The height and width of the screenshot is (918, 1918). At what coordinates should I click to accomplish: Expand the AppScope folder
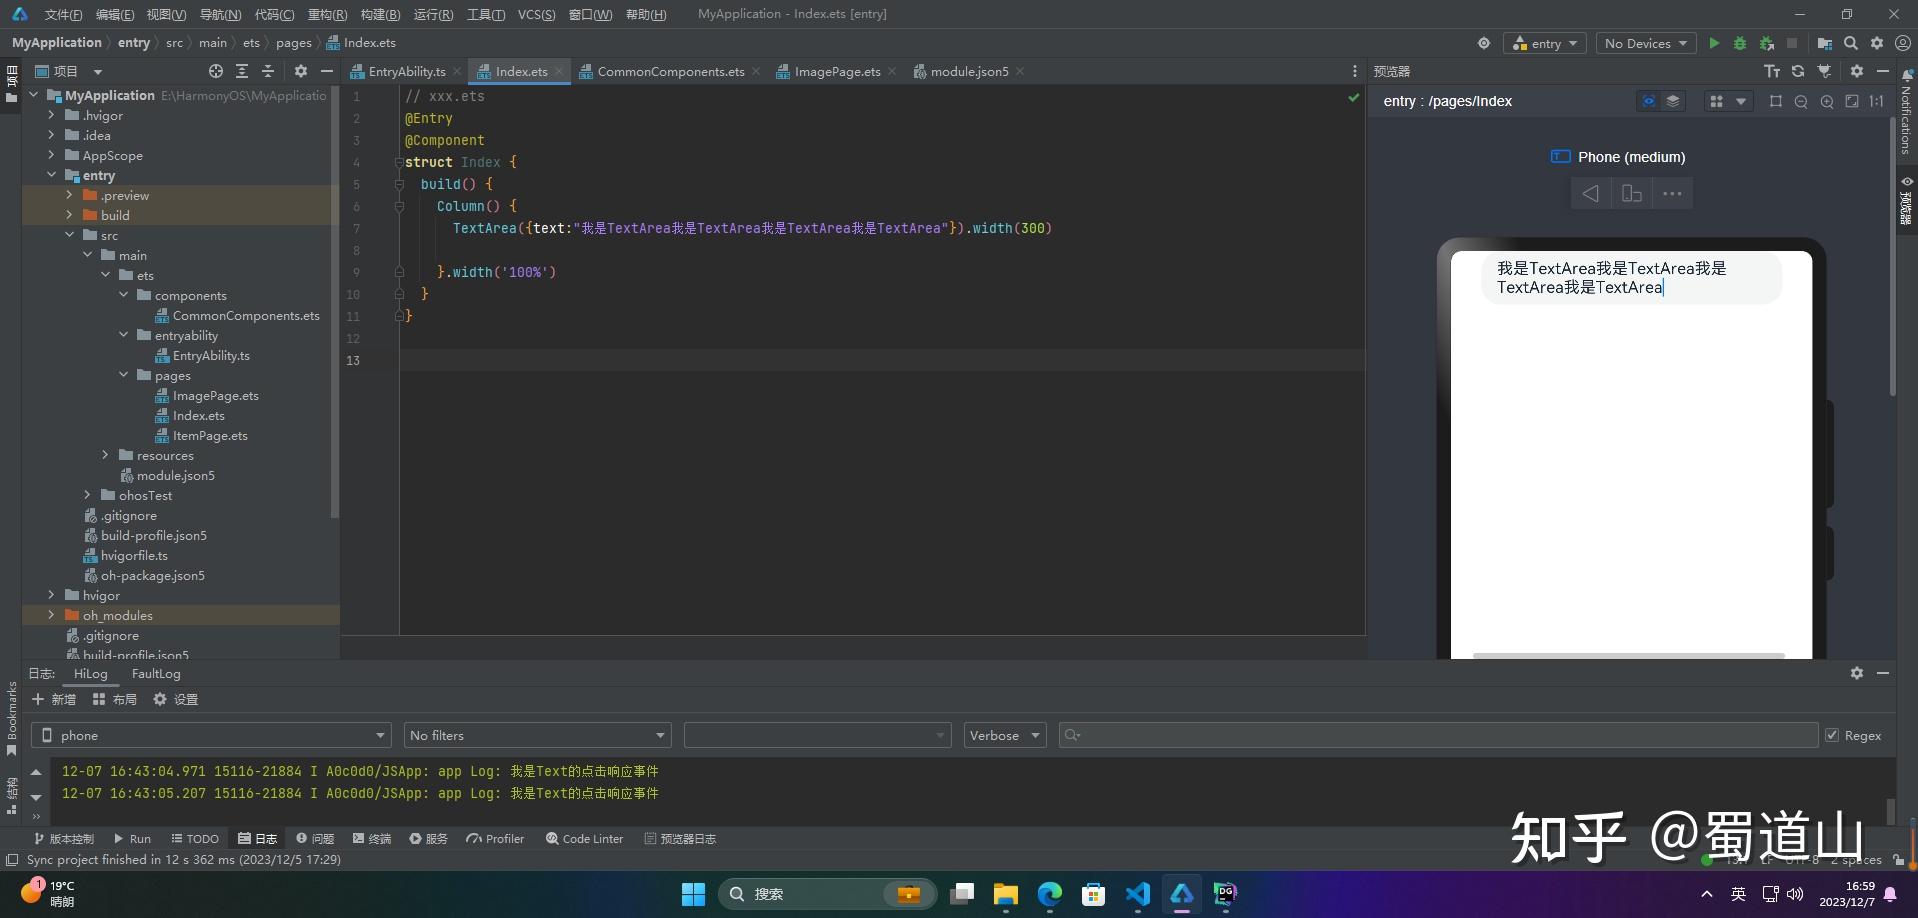click(51, 155)
